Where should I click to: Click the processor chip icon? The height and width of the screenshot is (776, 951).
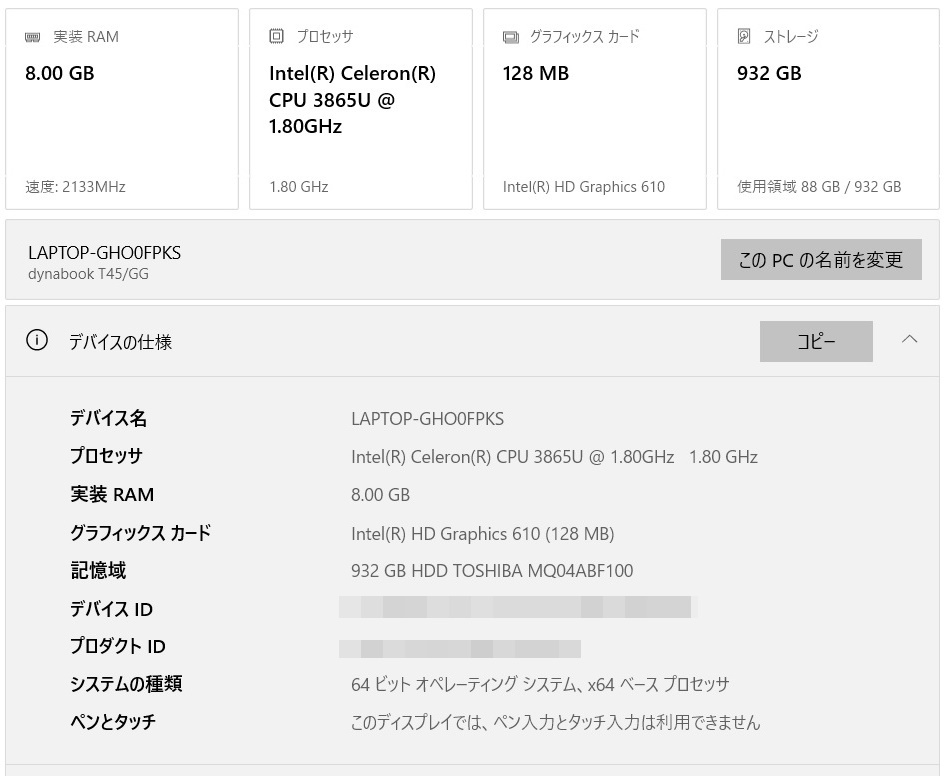277,37
